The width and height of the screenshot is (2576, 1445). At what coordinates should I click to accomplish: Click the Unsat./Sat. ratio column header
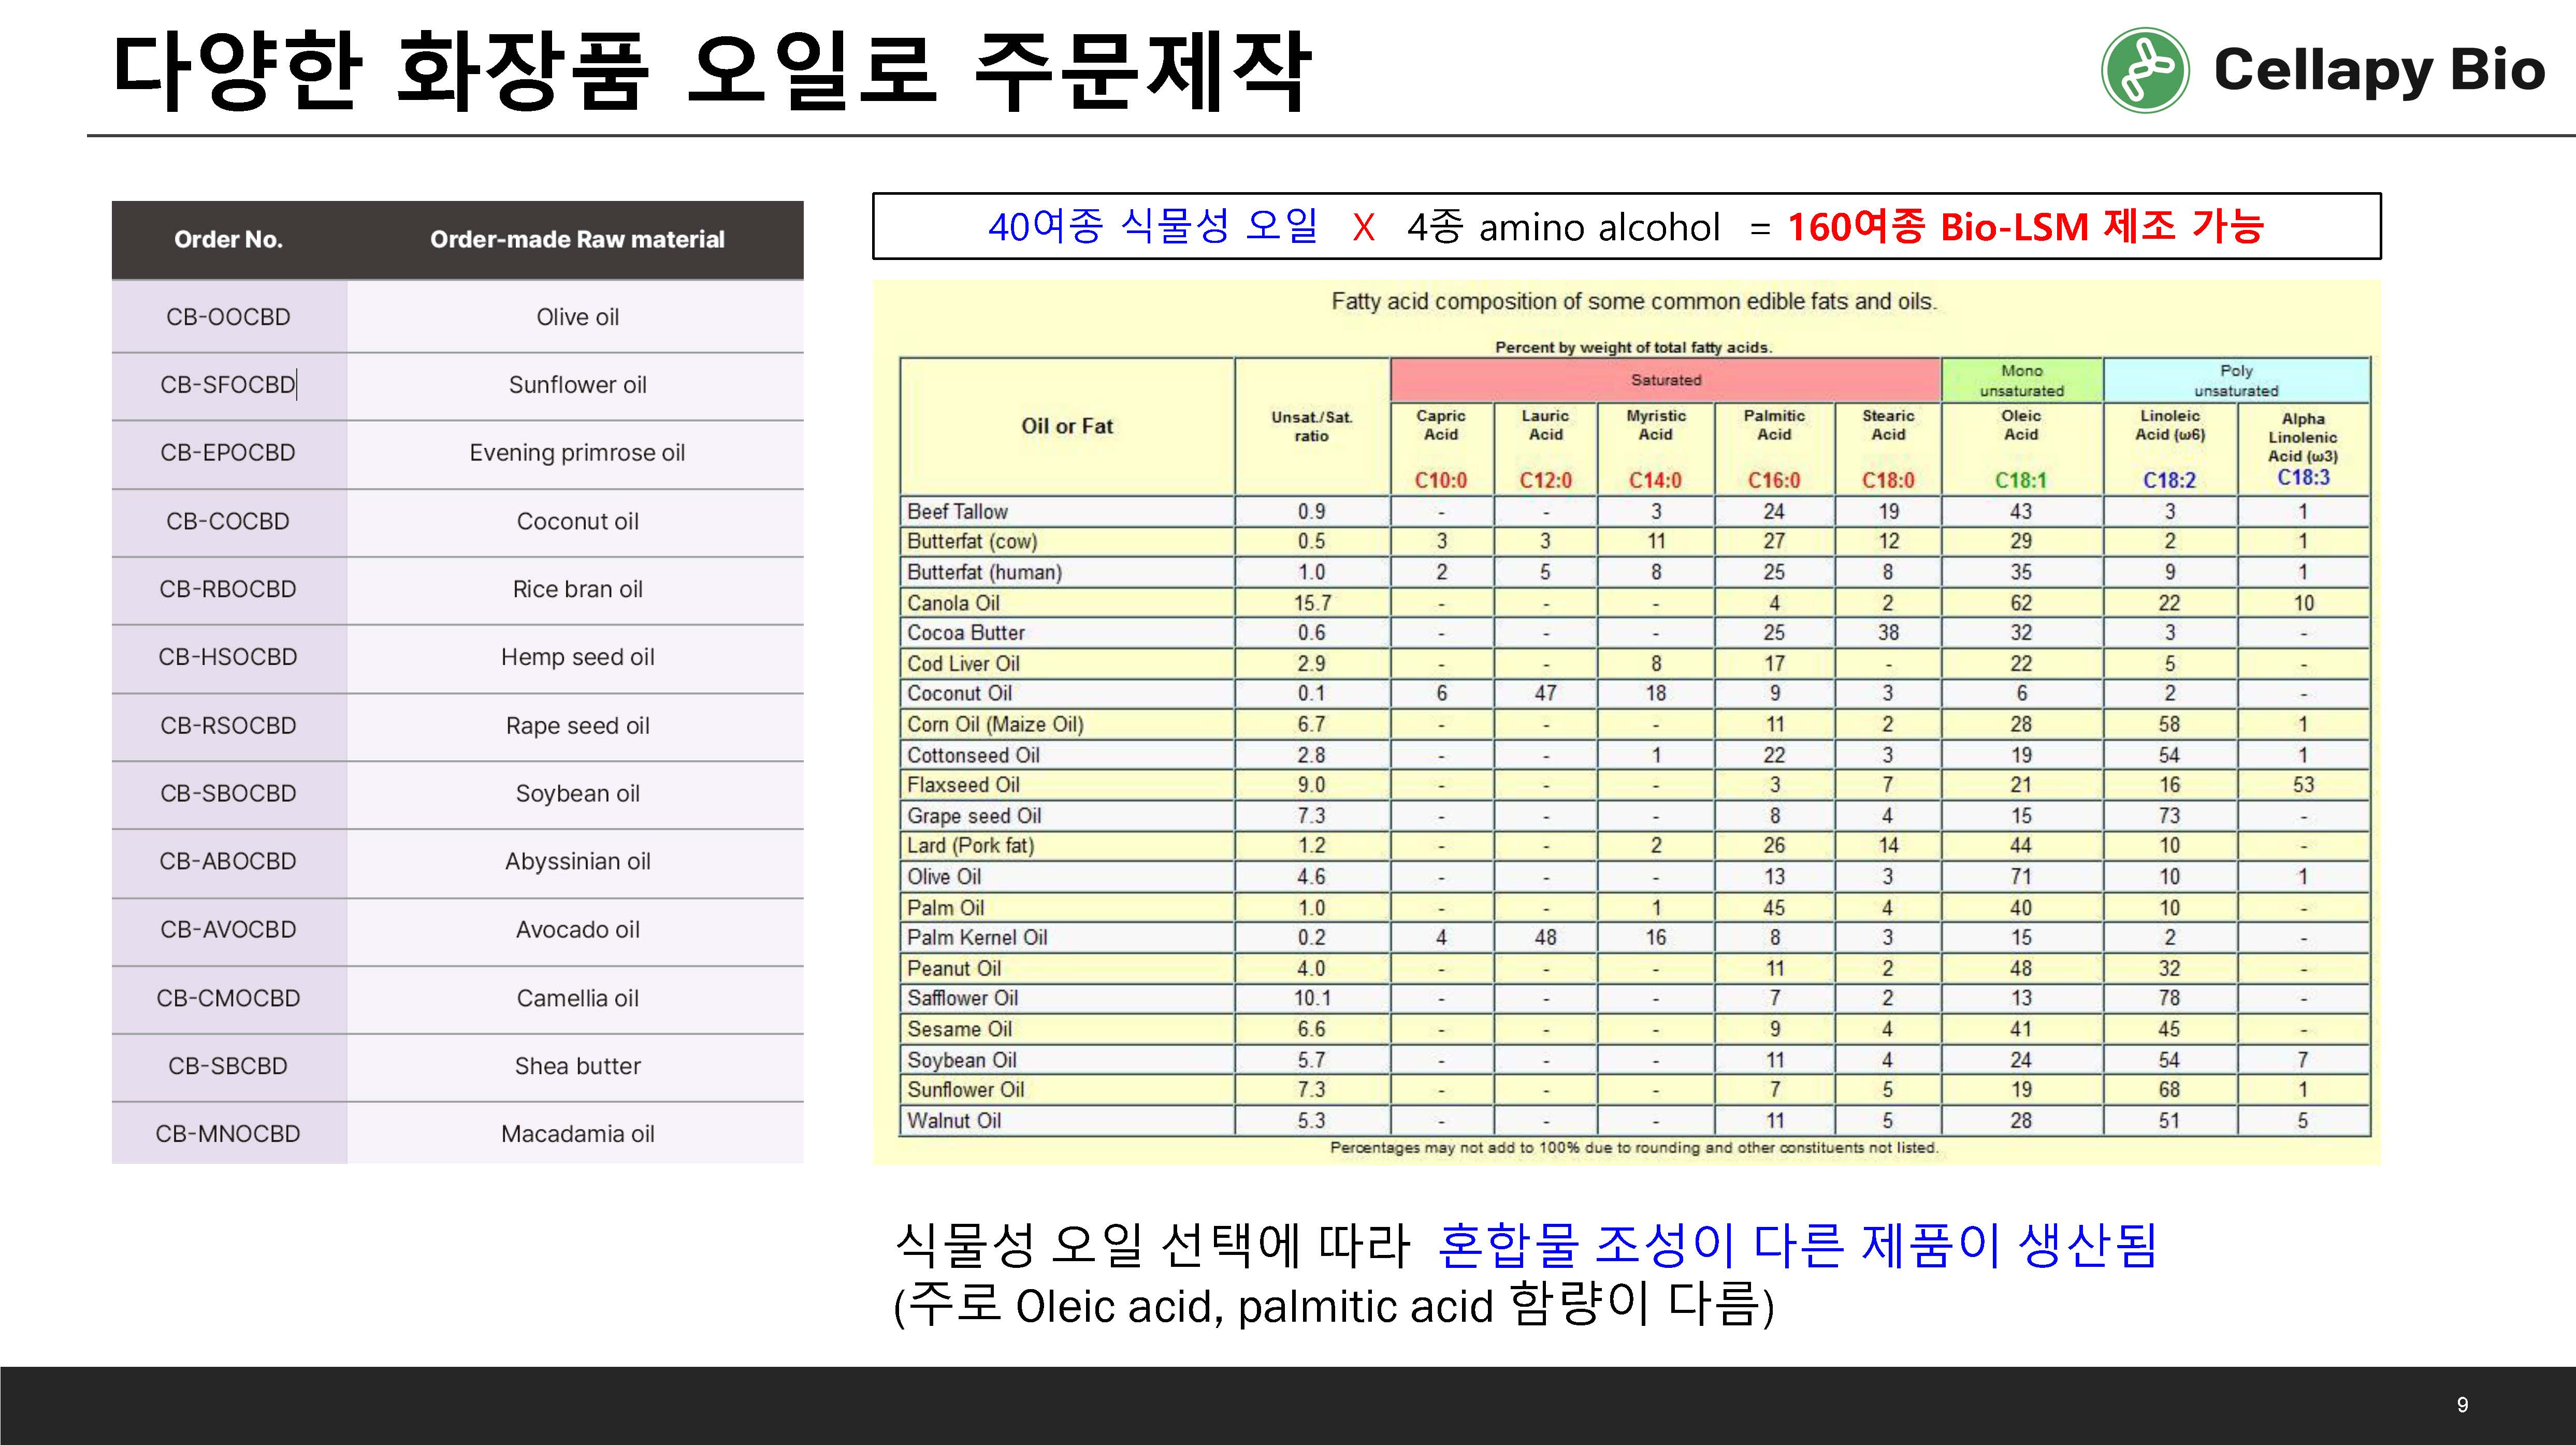click(1311, 426)
